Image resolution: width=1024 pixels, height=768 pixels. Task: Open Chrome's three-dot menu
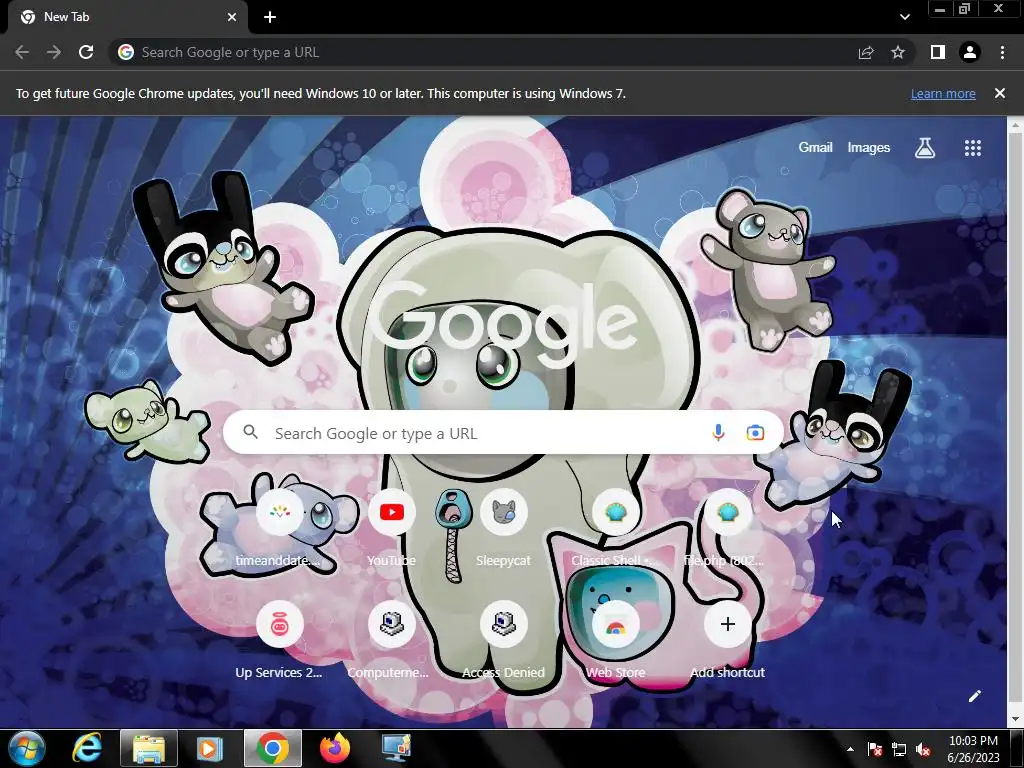click(x=1002, y=52)
